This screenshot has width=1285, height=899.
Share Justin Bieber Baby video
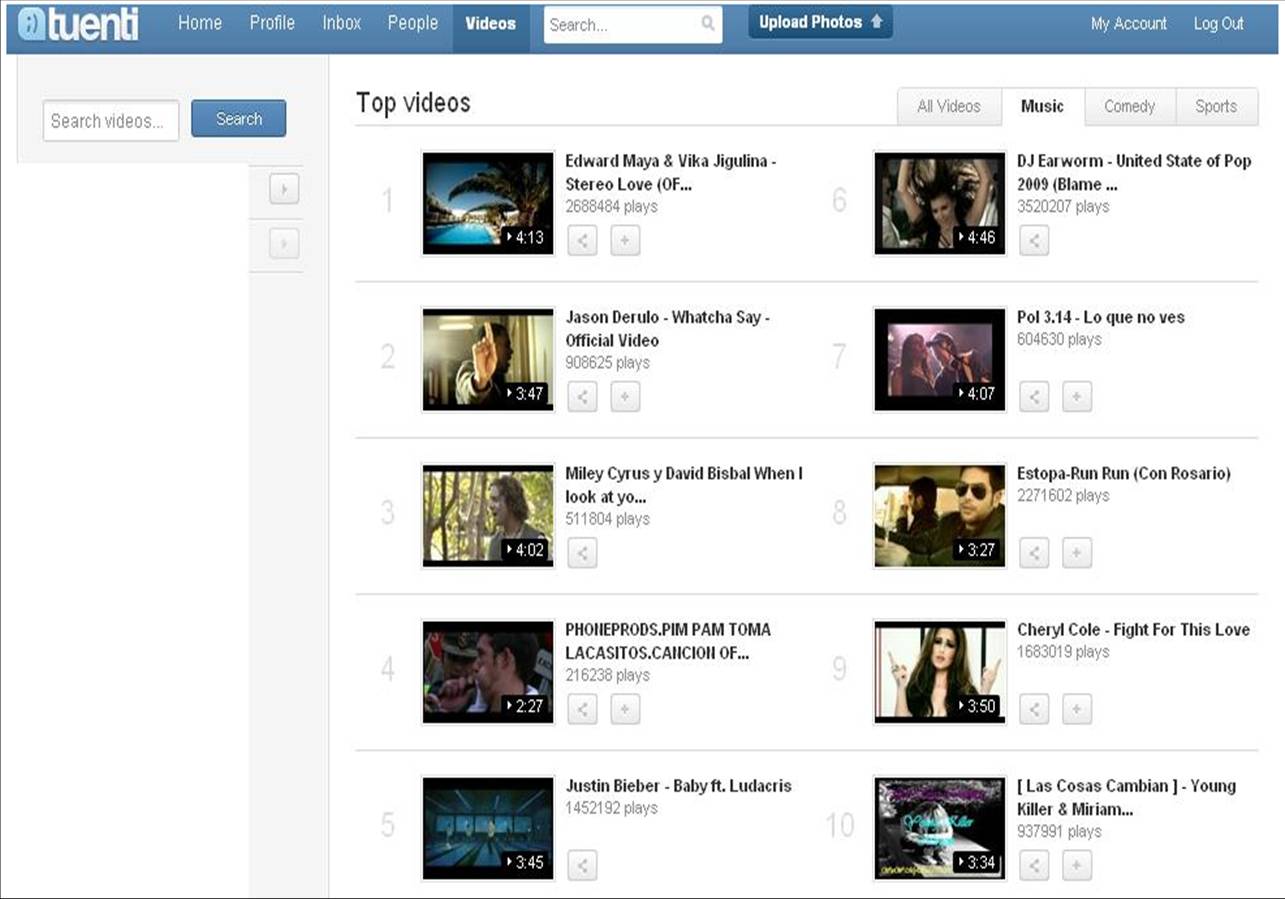tap(582, 865)
